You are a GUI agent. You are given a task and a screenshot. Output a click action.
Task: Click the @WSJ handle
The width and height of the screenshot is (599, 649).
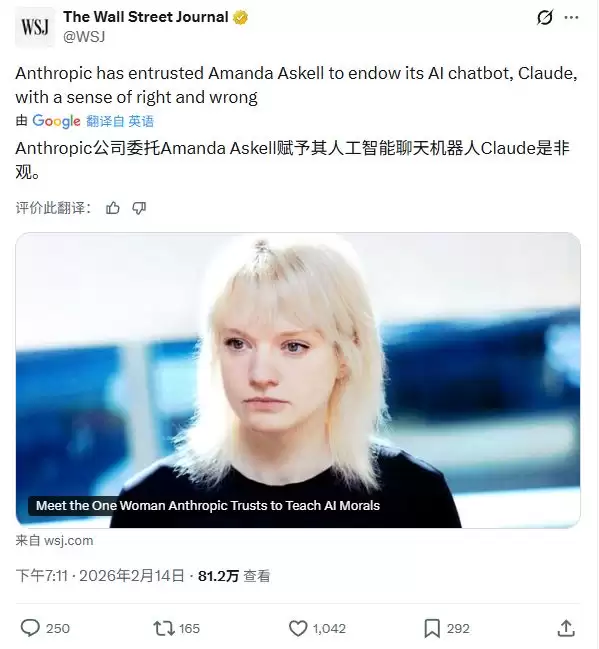coord(84,37)
